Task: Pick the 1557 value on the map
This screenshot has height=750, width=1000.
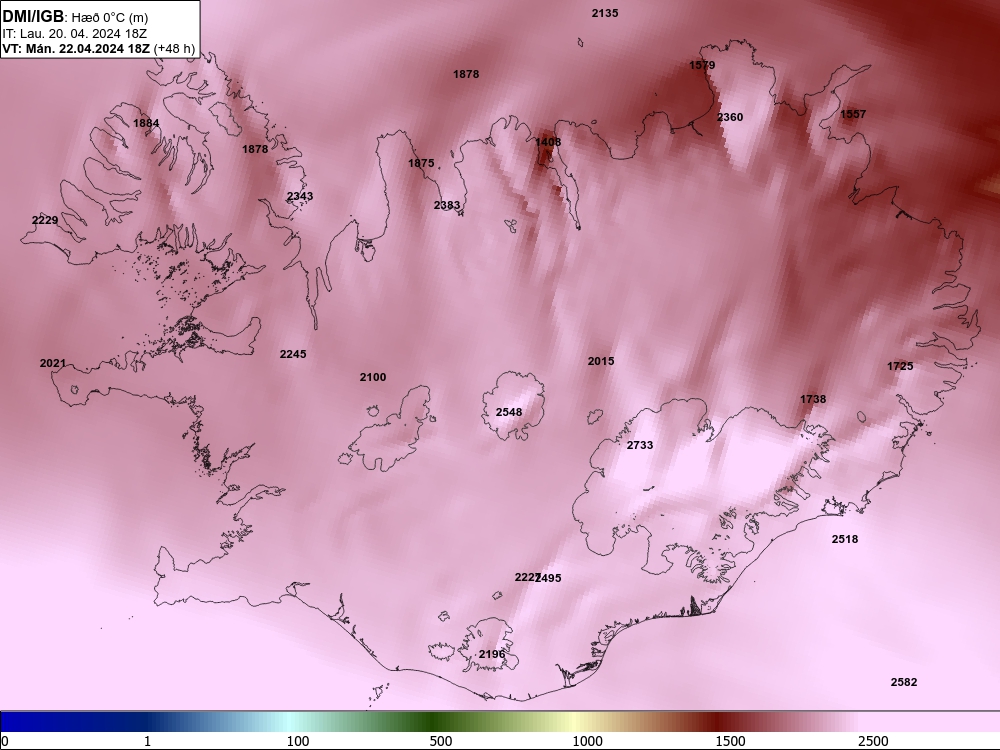Action: coord(853,114)
